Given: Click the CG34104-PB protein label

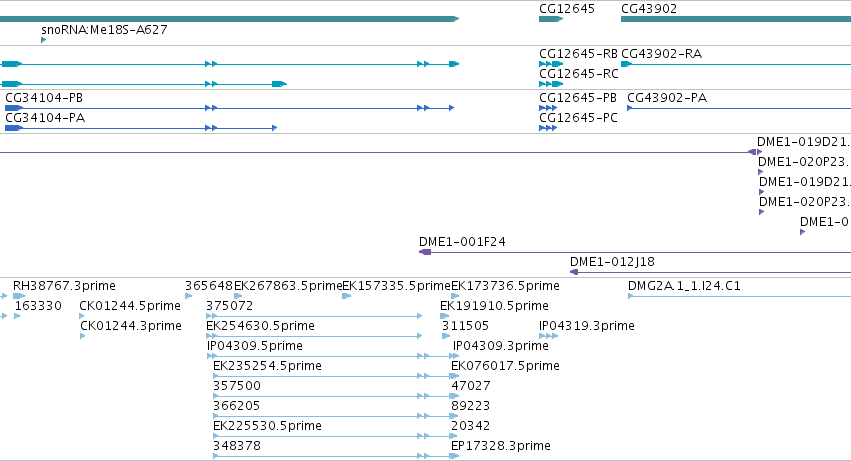Looking at the screenshot, I should [x=44, y=98].
